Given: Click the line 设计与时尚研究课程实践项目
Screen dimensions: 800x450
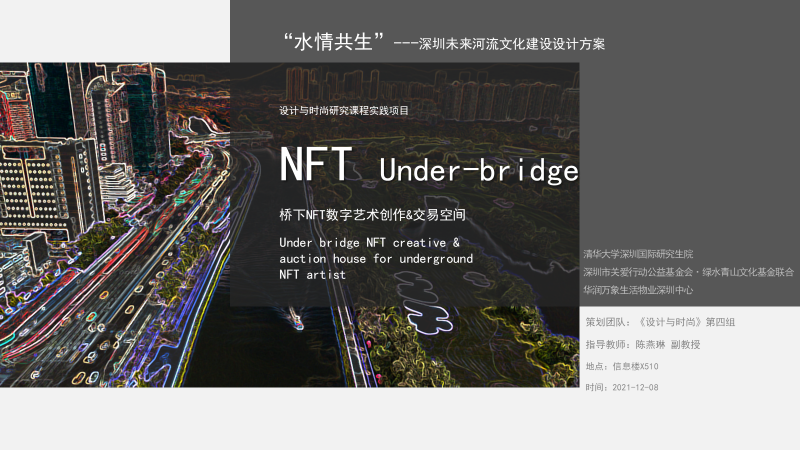Looking at the screenshot, I should click(x=344, y=112).
